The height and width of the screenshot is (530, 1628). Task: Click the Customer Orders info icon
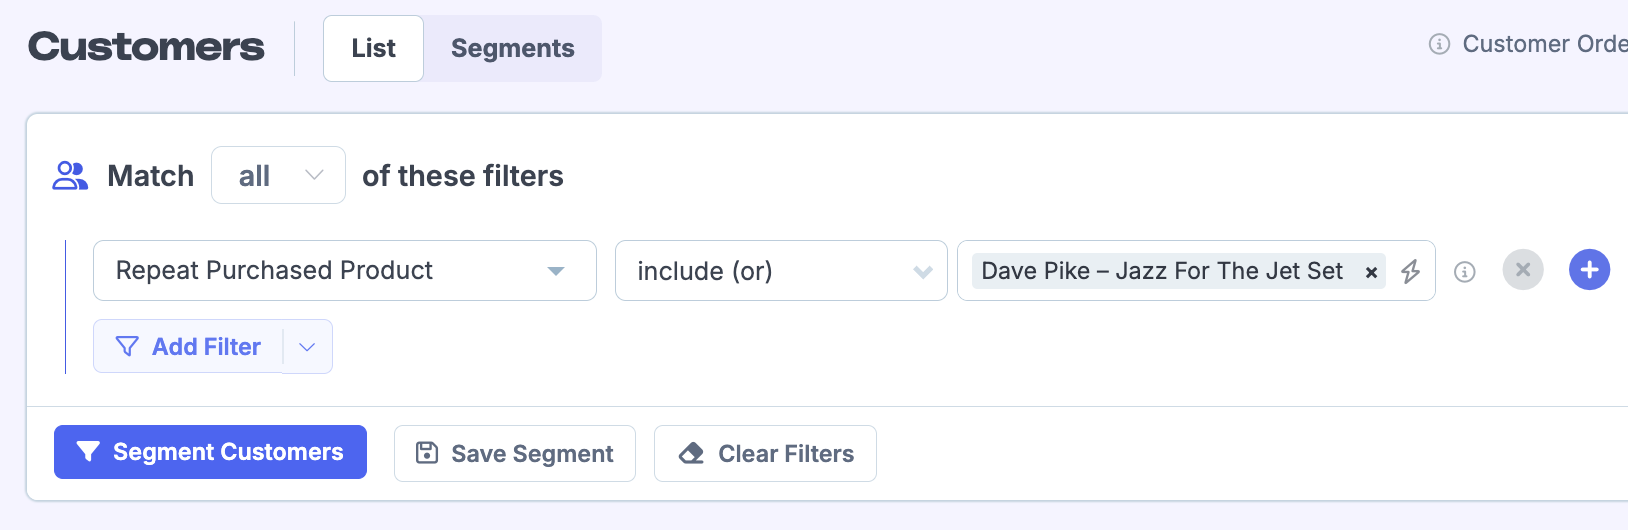click(x=1439, y=44)
